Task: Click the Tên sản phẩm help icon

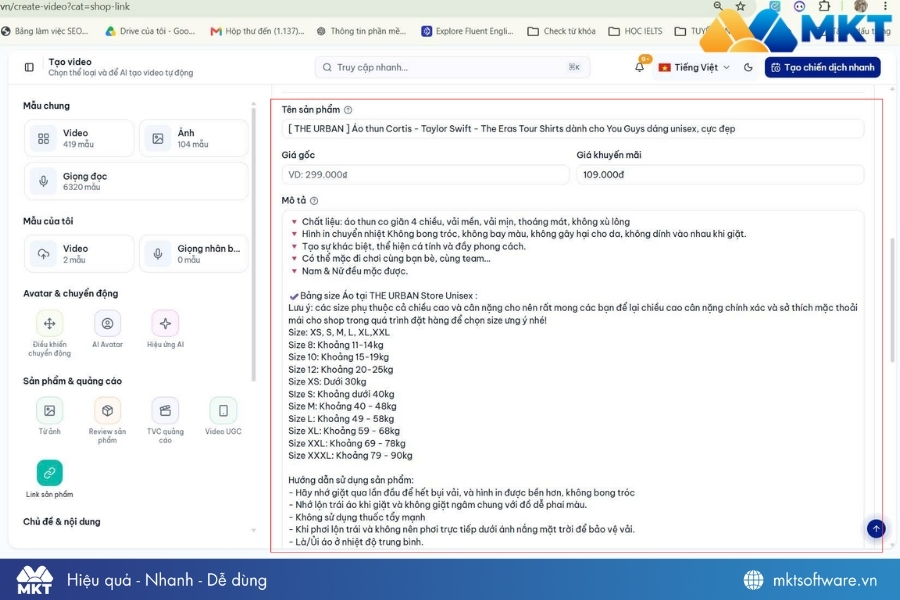Action: click(x=348, y=110)
